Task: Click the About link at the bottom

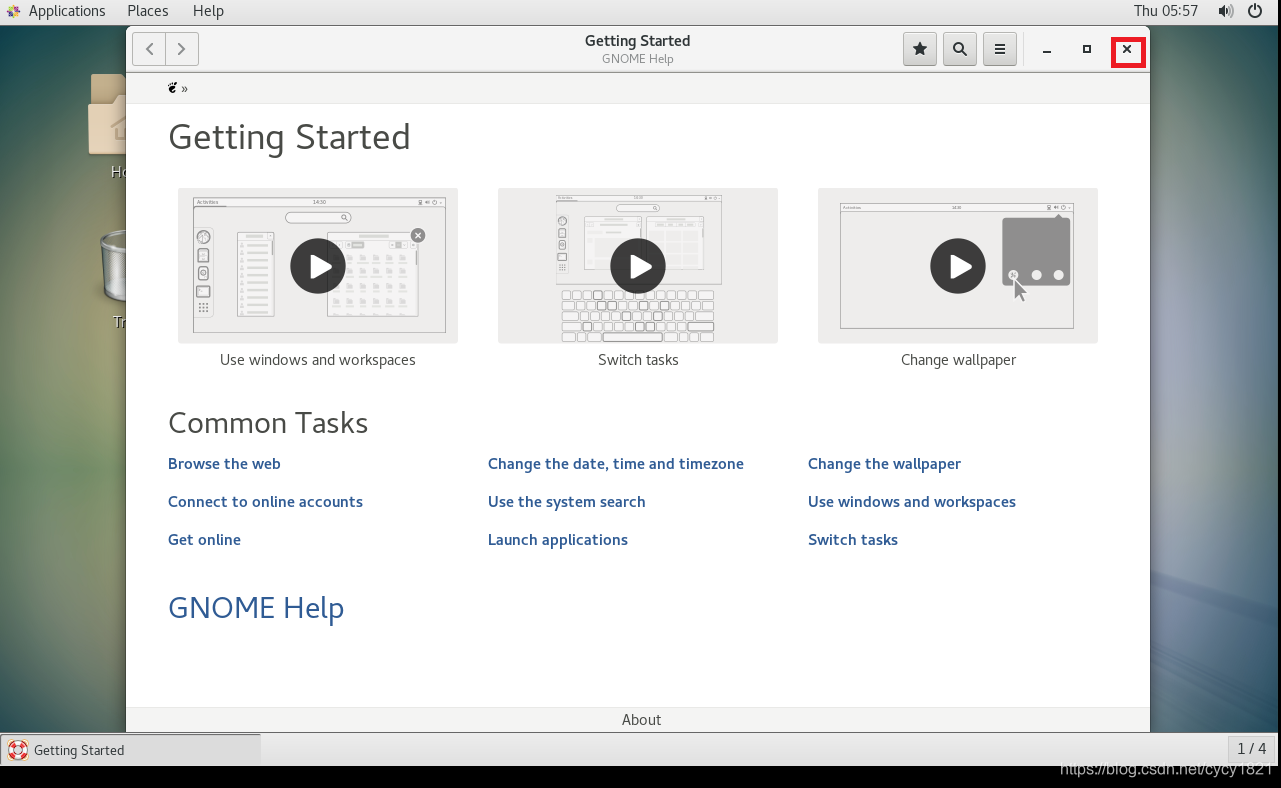Action: 641,720
